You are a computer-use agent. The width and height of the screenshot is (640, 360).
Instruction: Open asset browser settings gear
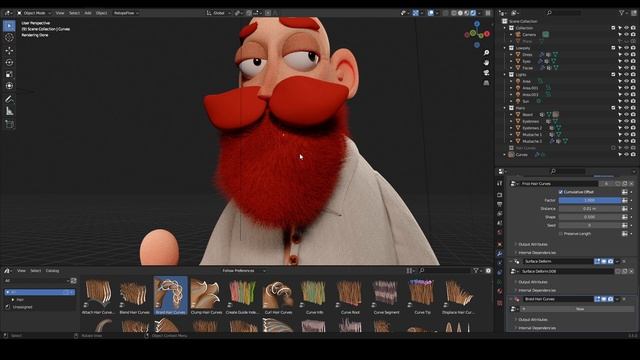pos(488,271)
